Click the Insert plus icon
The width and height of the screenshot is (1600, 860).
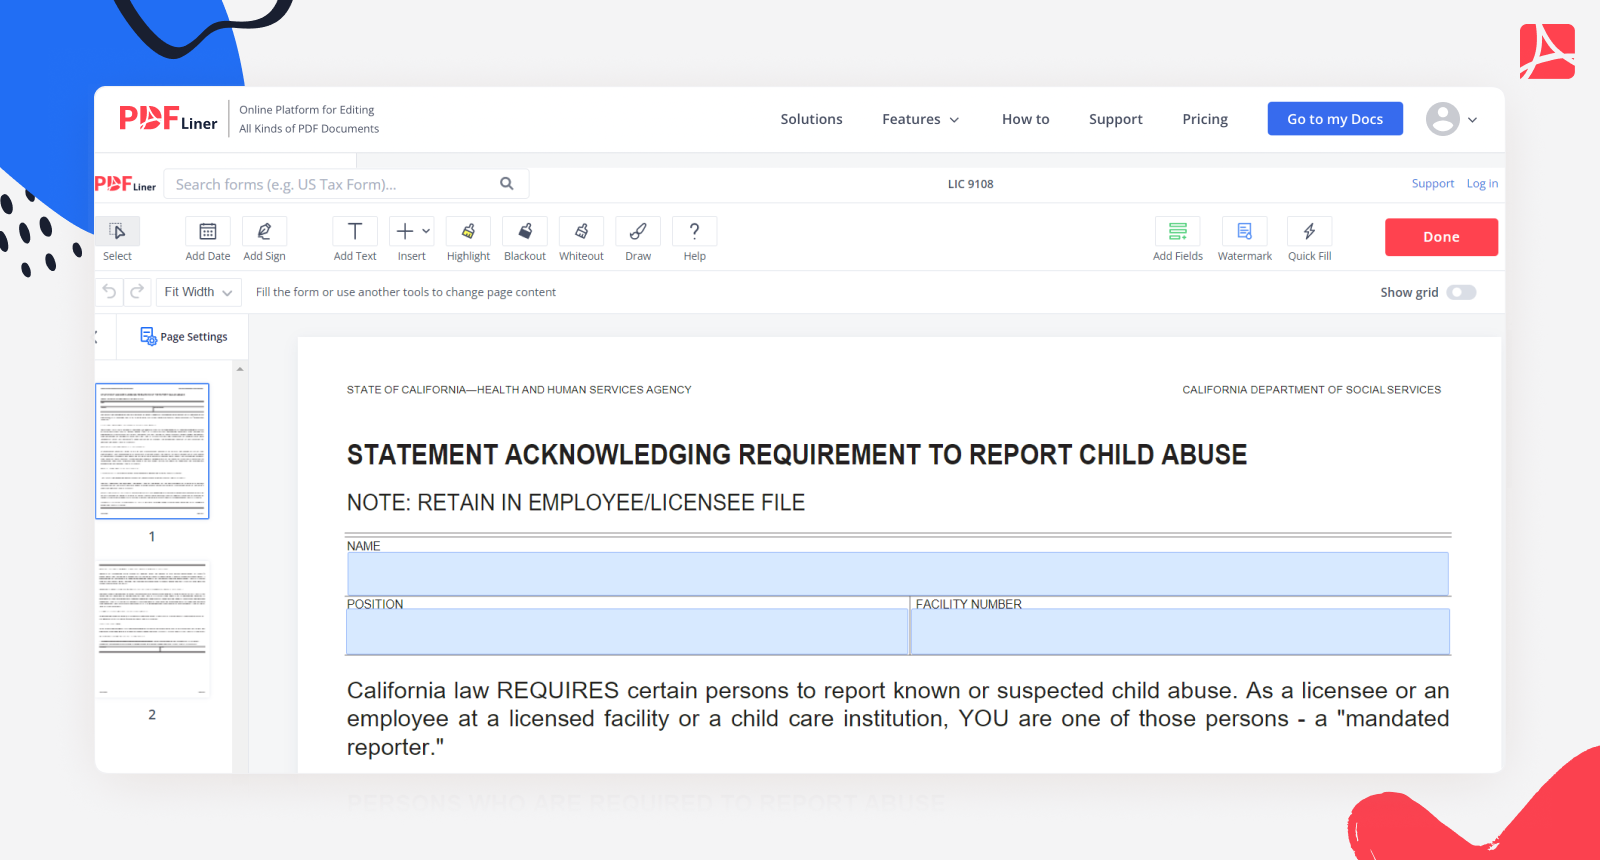(x=404, y=231)
